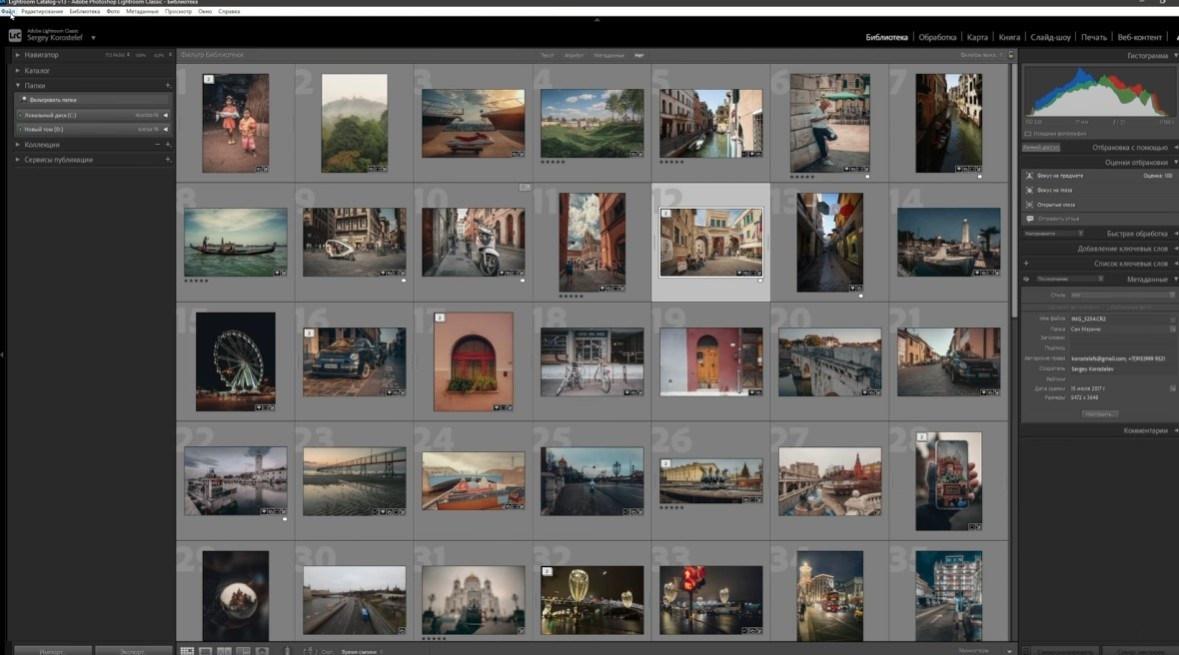Select the Атрибут filter option
Image resolution: width=1179 pixels, height=655 pixels.
pos(574,55)
